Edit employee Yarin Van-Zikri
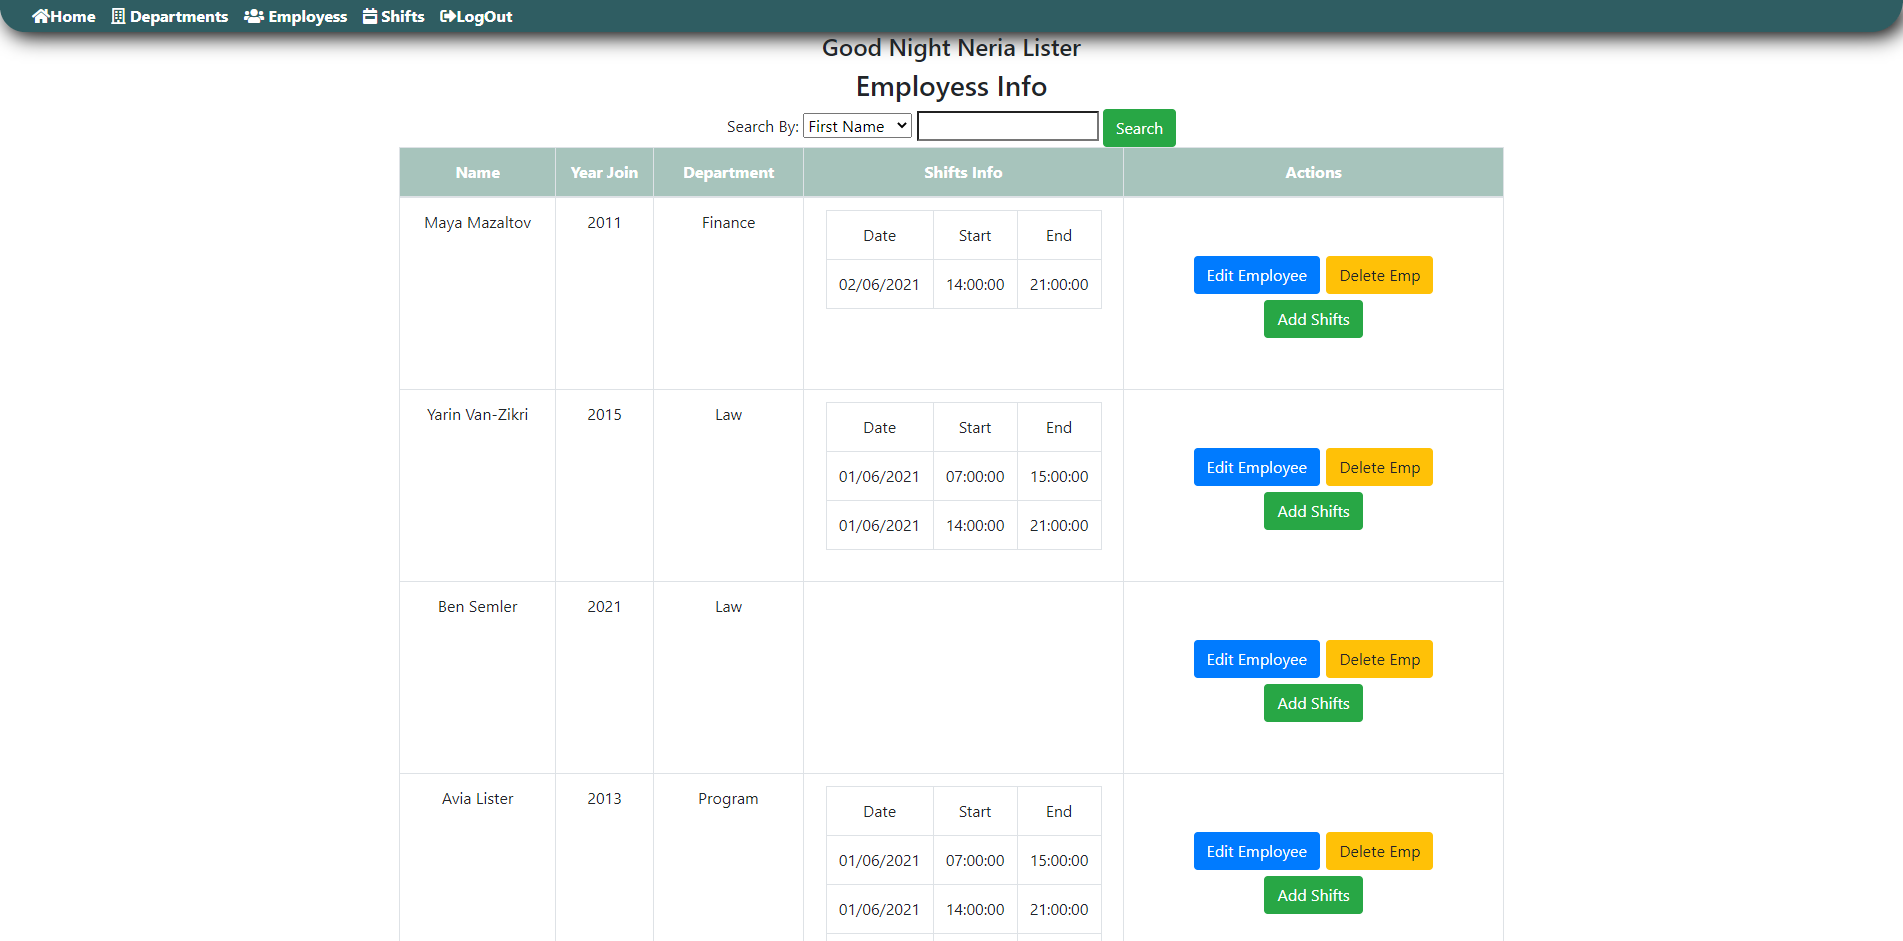Viewport: 1903px width, 941px height. (x=1257, y=467)
